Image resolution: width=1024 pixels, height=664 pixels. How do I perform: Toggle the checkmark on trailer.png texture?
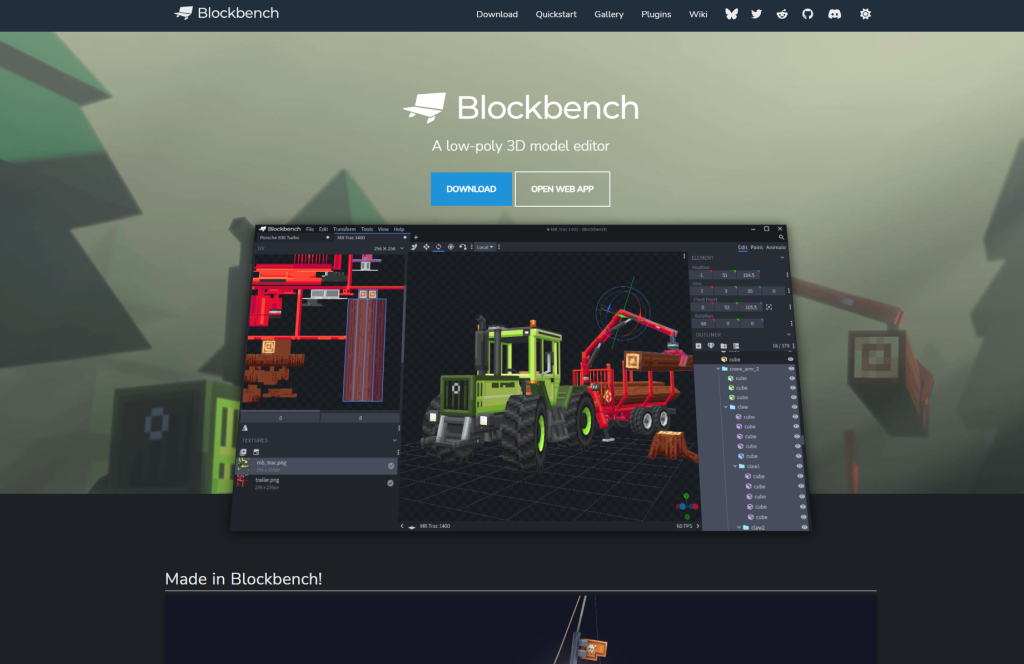click(390, 483)
